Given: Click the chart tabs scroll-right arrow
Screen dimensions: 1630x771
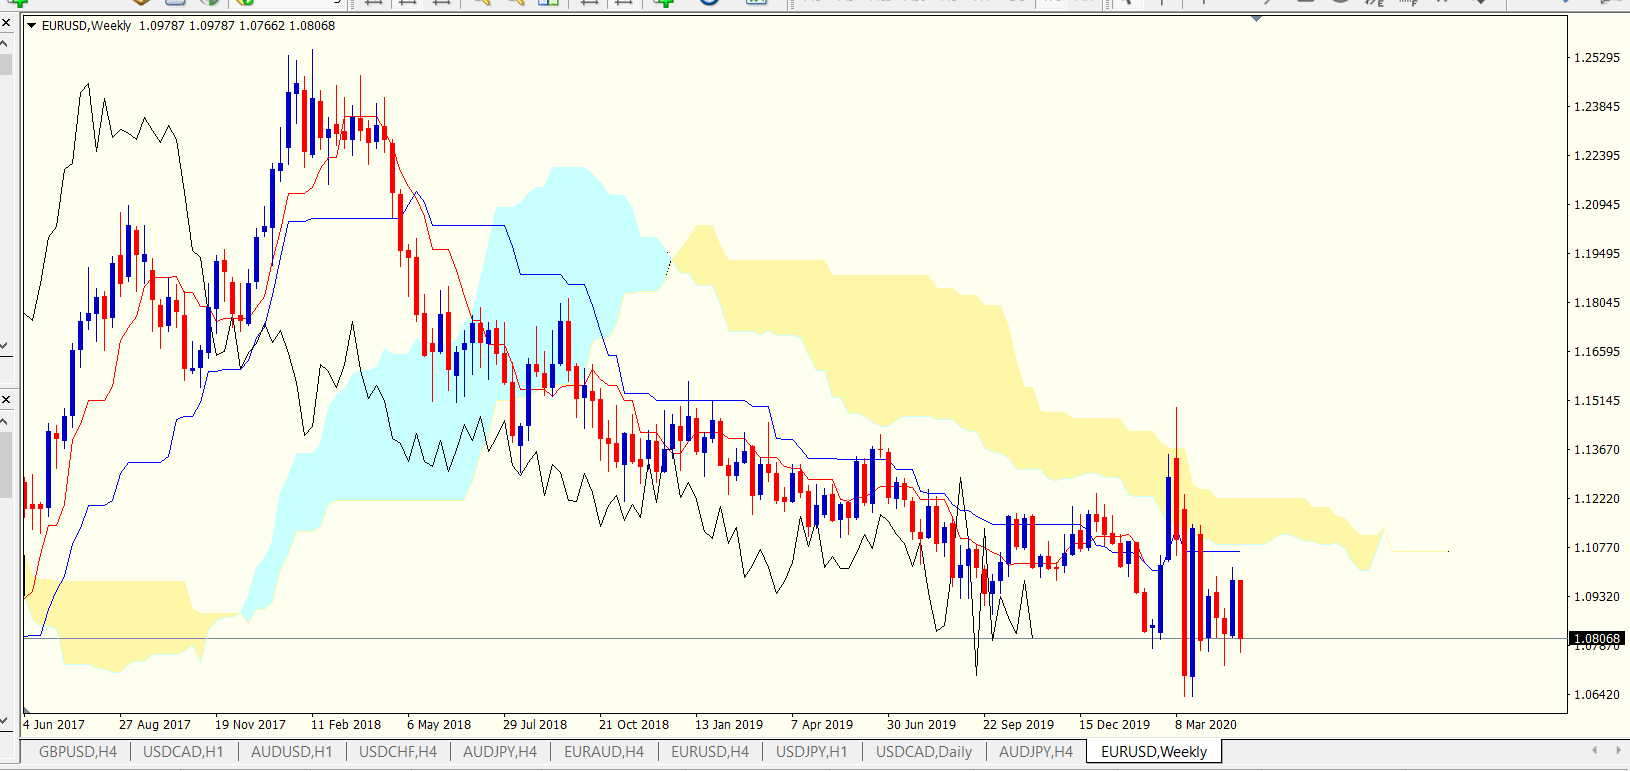Looking at the screenshot, I should pos(1619,750).
